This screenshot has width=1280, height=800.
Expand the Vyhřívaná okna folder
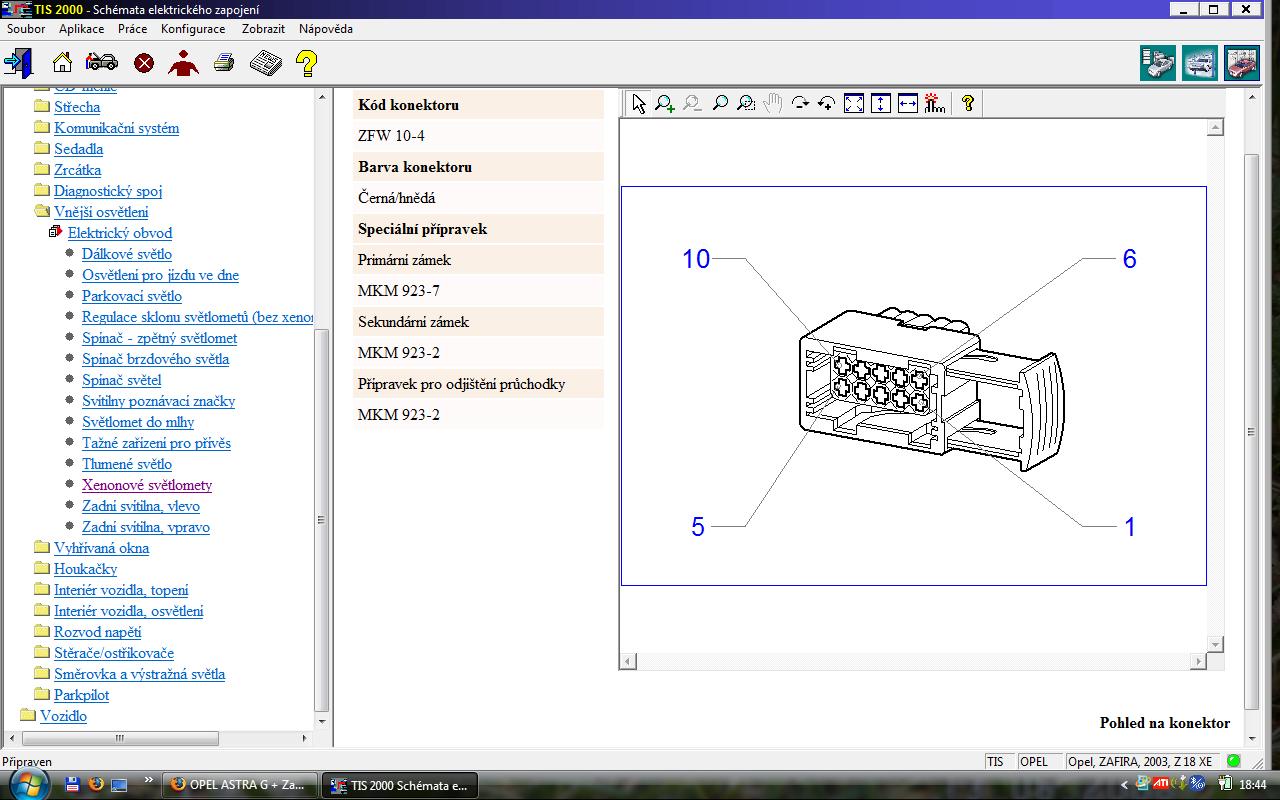[x=41, y=548]
